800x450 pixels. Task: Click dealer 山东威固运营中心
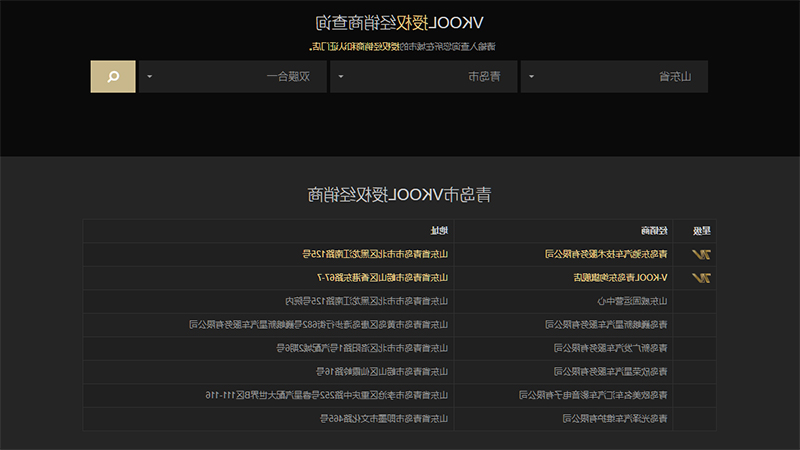pyautogui.click(x=633, y=301)
